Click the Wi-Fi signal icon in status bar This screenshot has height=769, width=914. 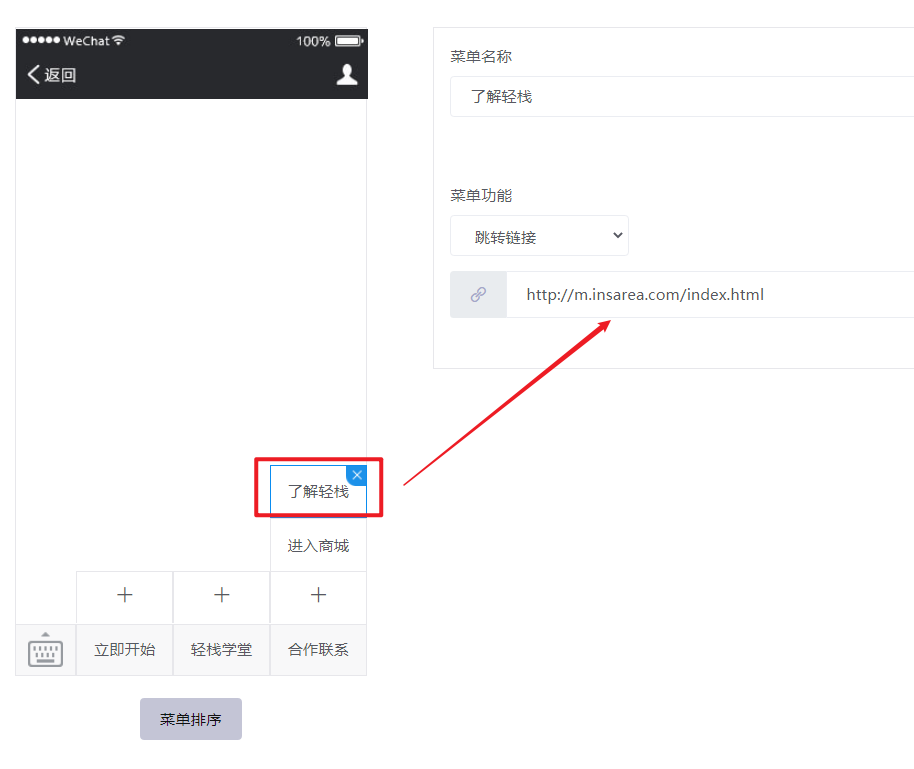(118, 40)
